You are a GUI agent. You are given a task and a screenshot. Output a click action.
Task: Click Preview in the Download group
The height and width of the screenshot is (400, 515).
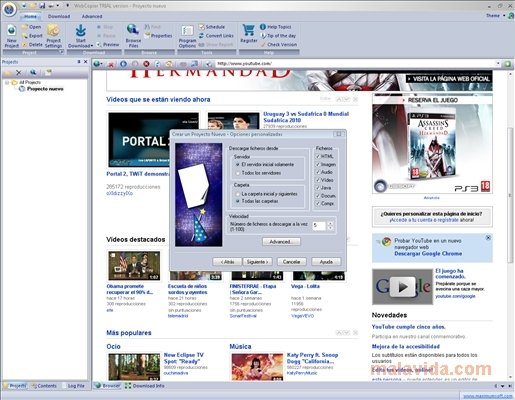(108, 44)
